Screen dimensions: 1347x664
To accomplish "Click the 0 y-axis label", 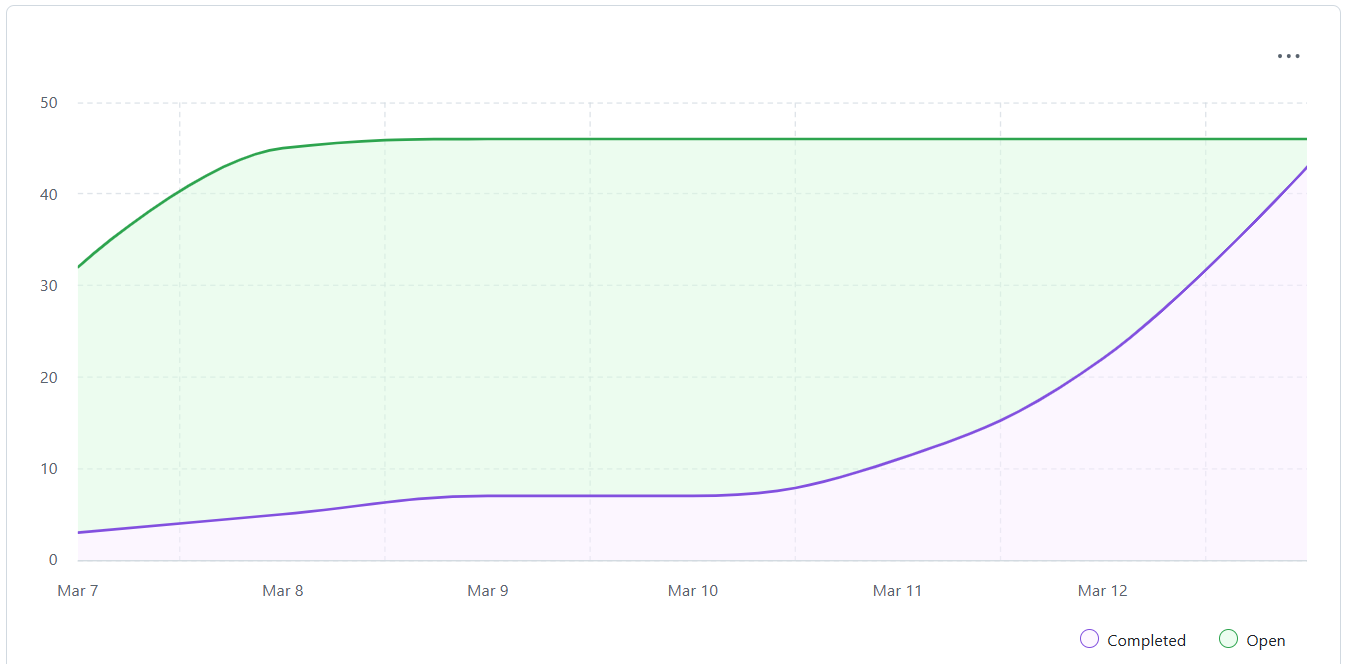I will click(53, 560).
